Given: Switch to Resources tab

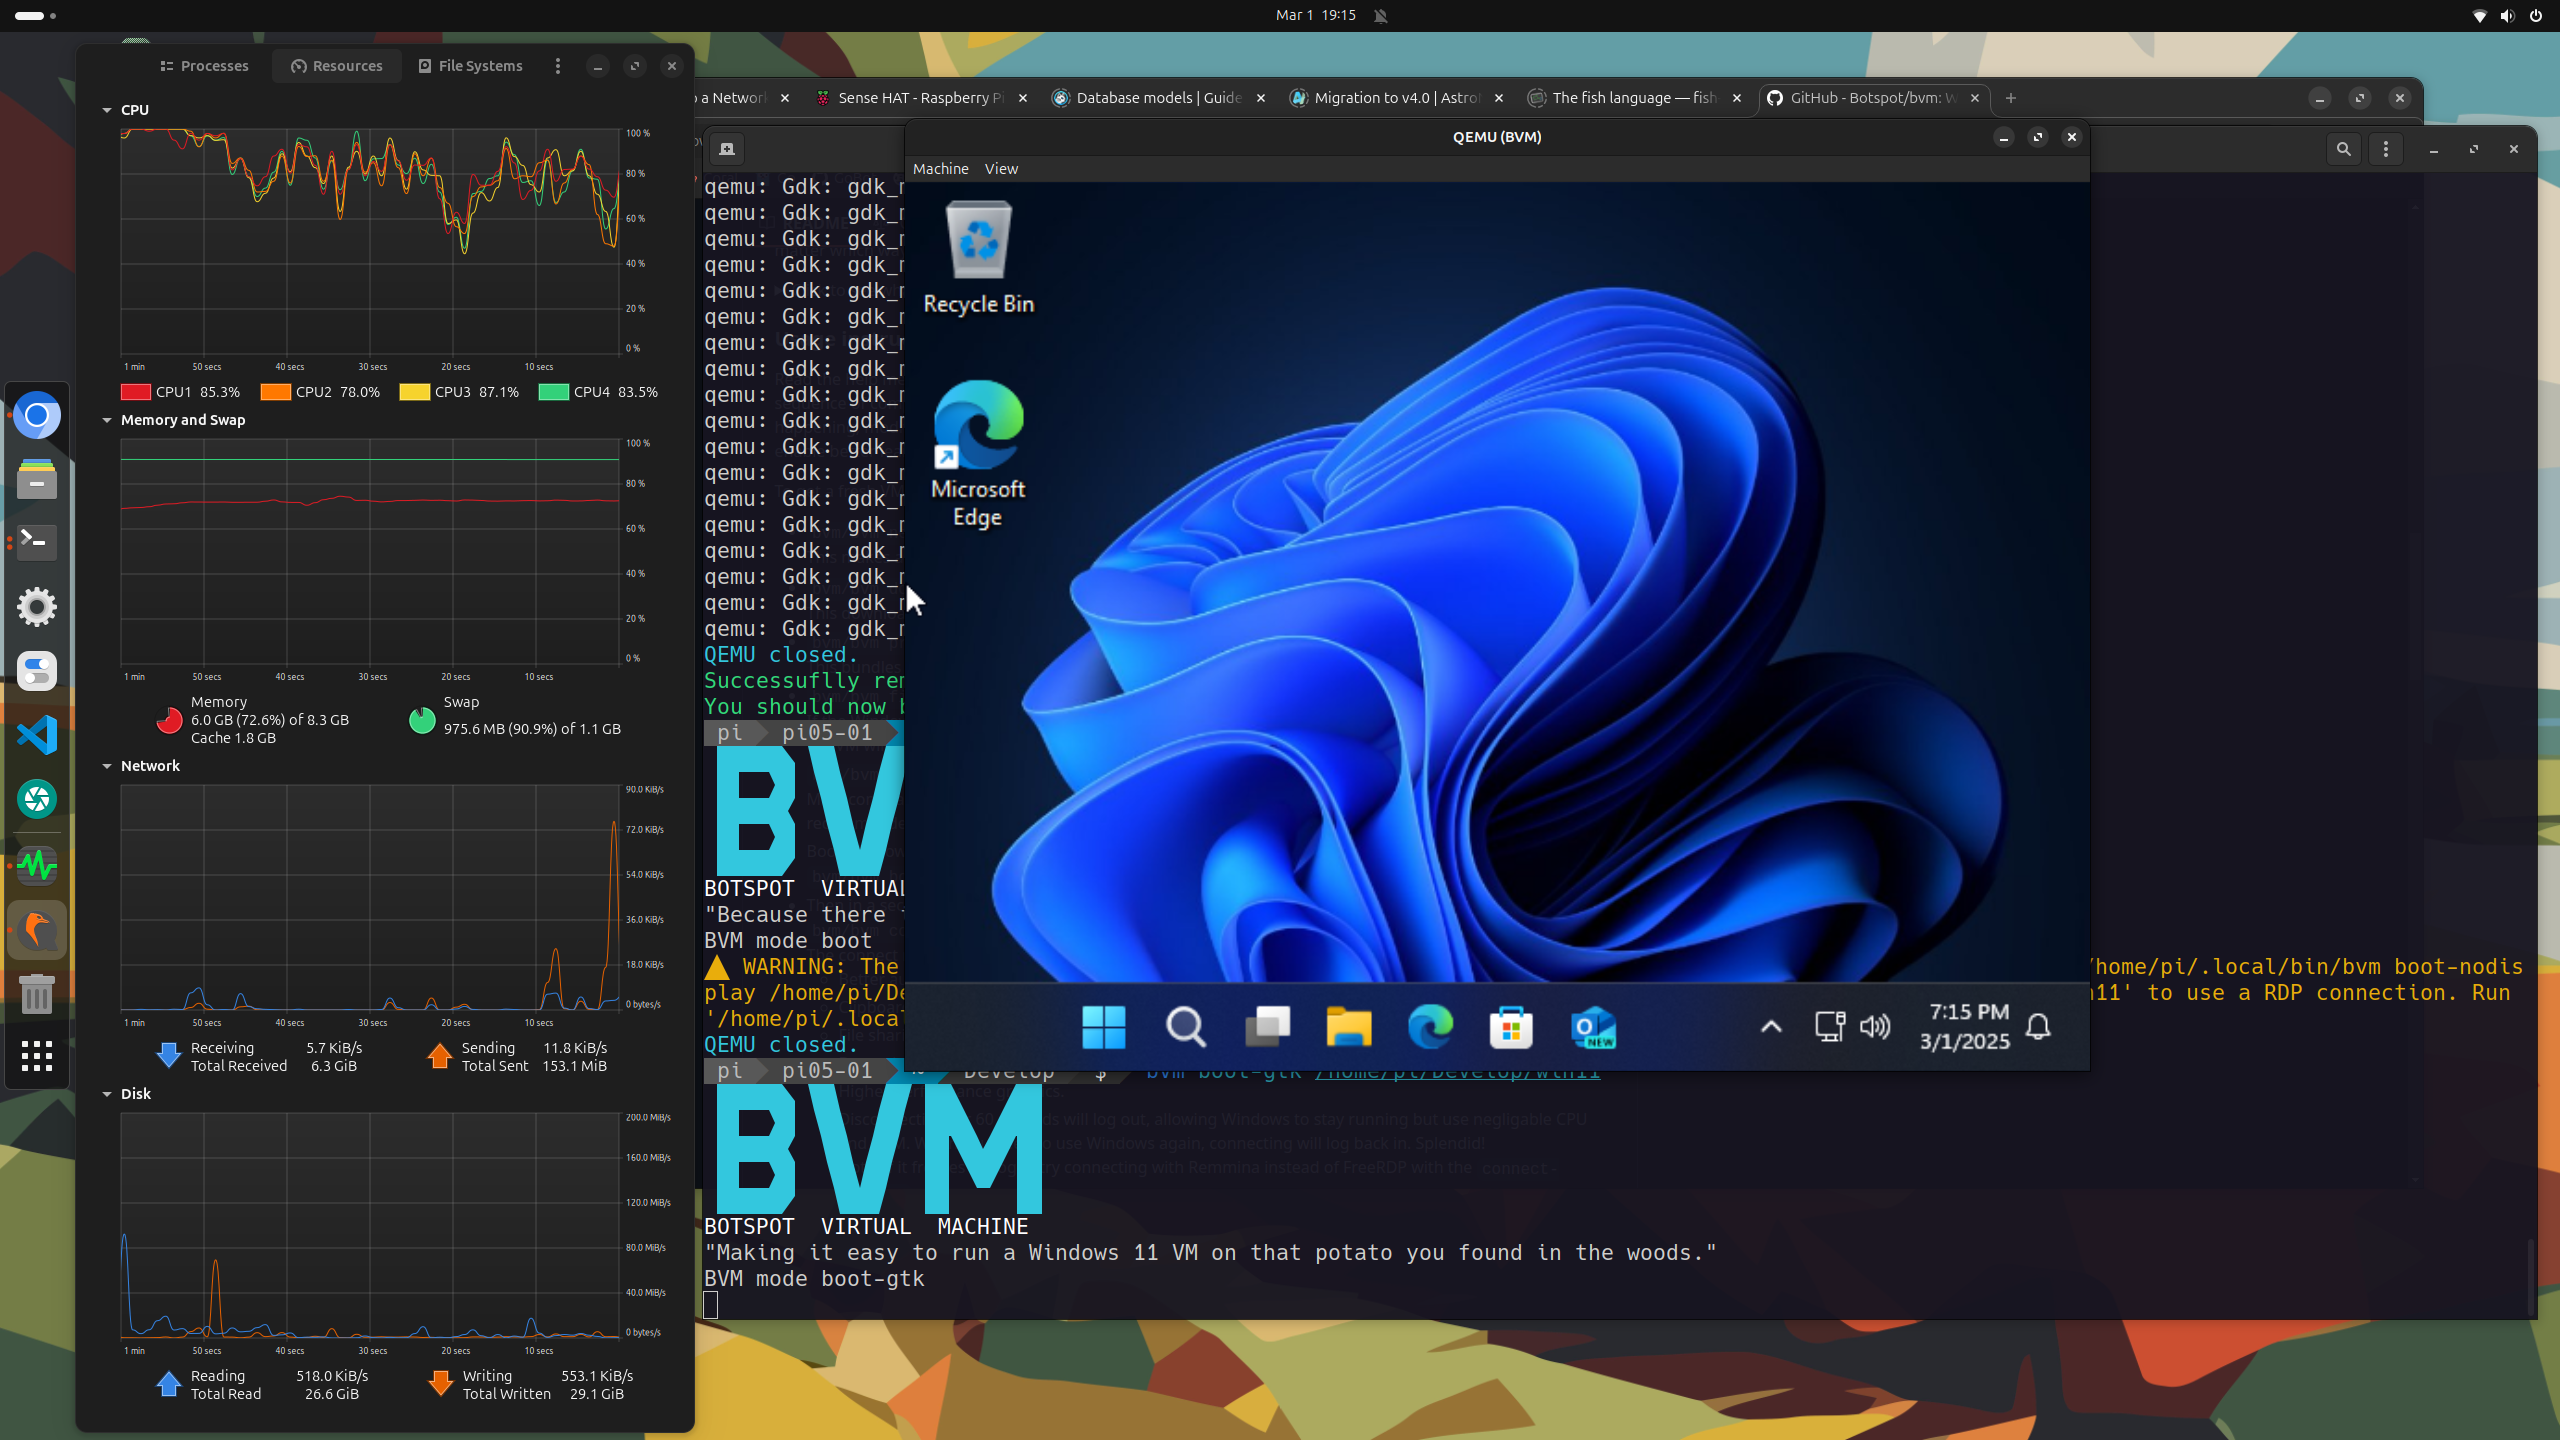Looking at the screenshot, I should [x=337, y=66].
